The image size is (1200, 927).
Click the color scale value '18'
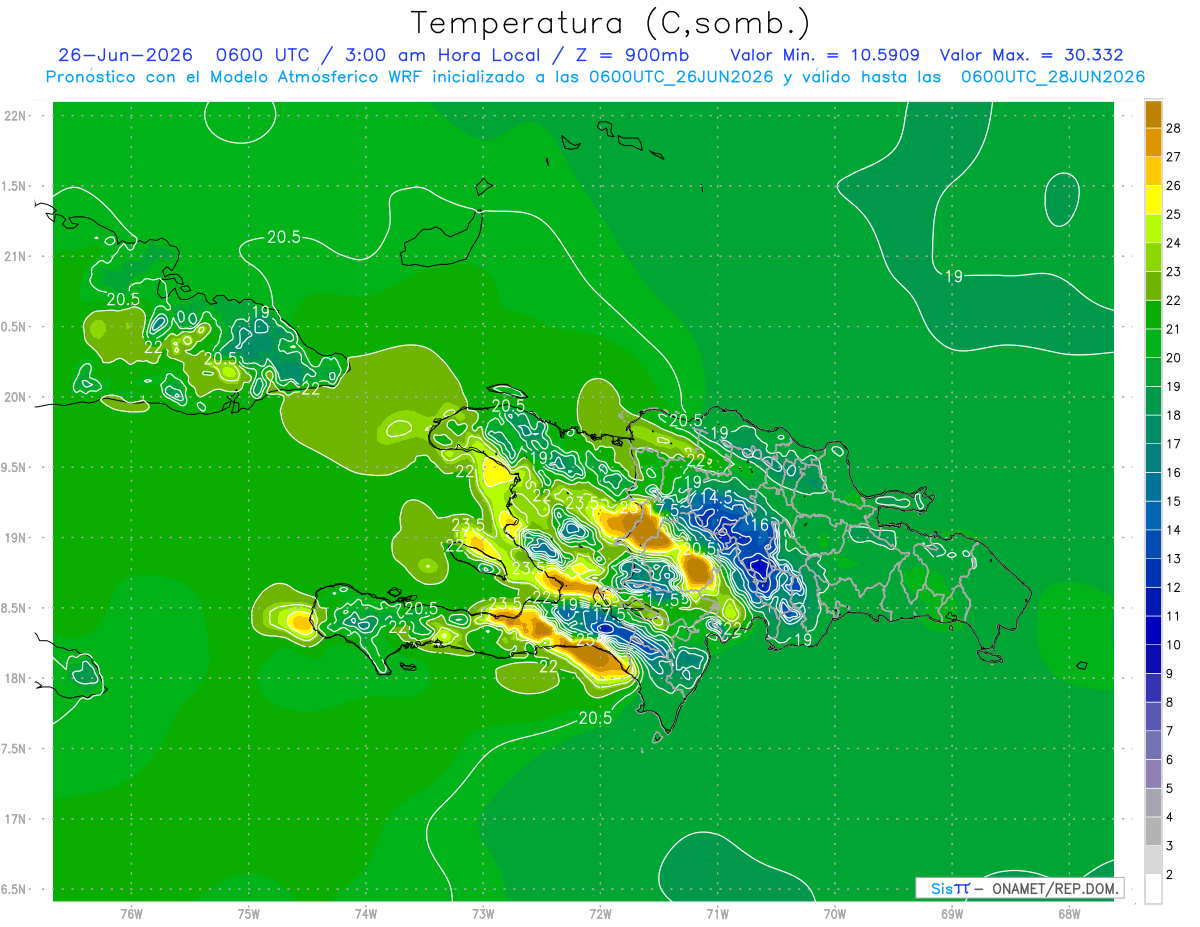pyautogui.click(x=1175, y=415)
